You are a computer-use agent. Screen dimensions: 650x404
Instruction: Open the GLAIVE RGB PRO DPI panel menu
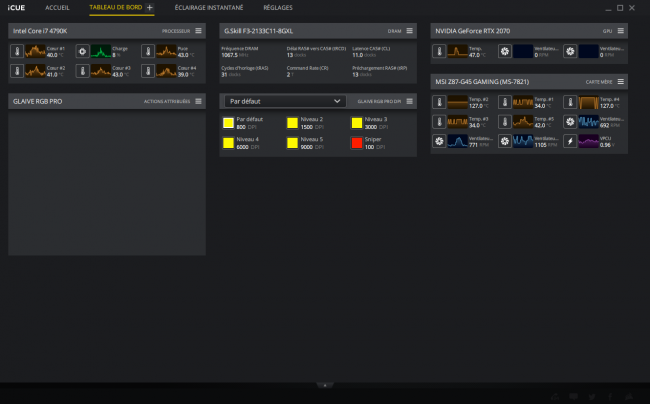pyautogui.click(x=410, y=101)
